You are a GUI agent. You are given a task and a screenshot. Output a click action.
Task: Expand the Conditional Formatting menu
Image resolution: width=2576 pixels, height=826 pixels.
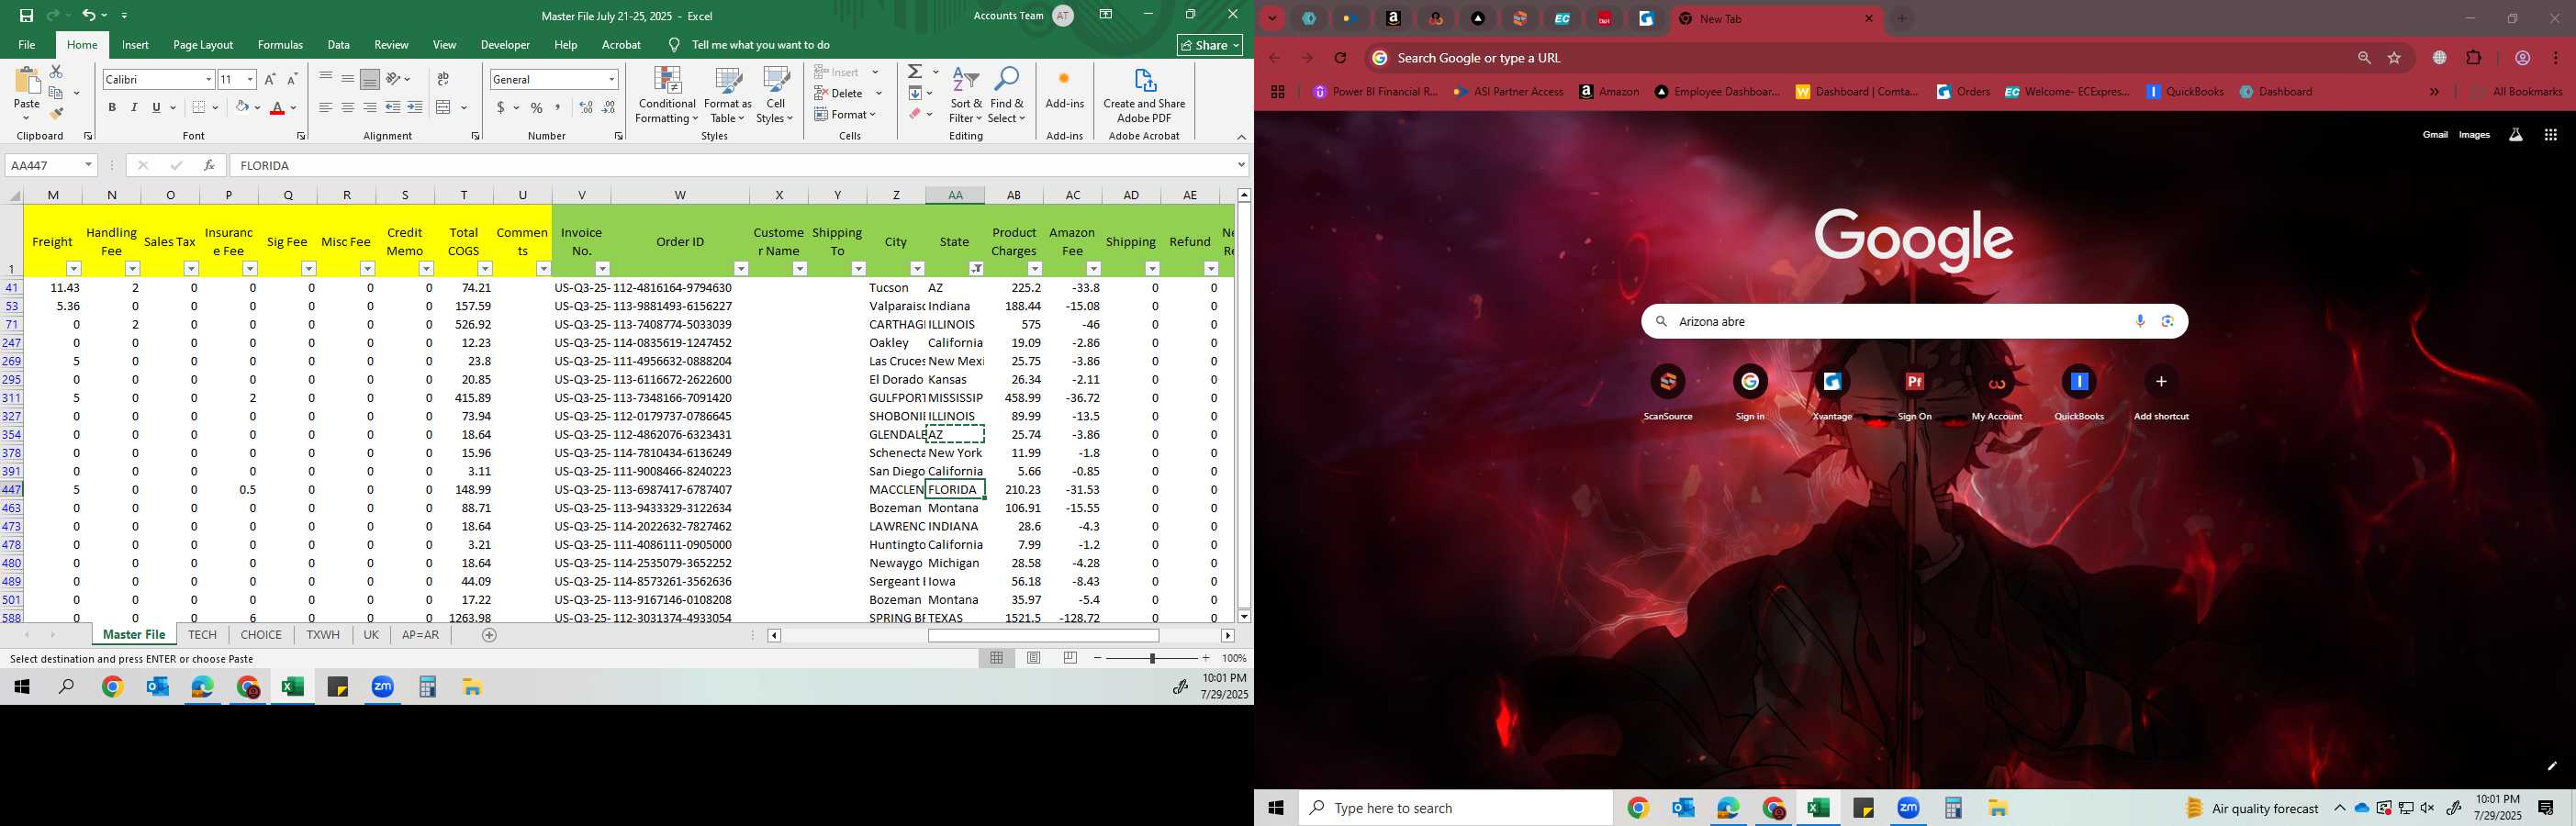(667, 96)
